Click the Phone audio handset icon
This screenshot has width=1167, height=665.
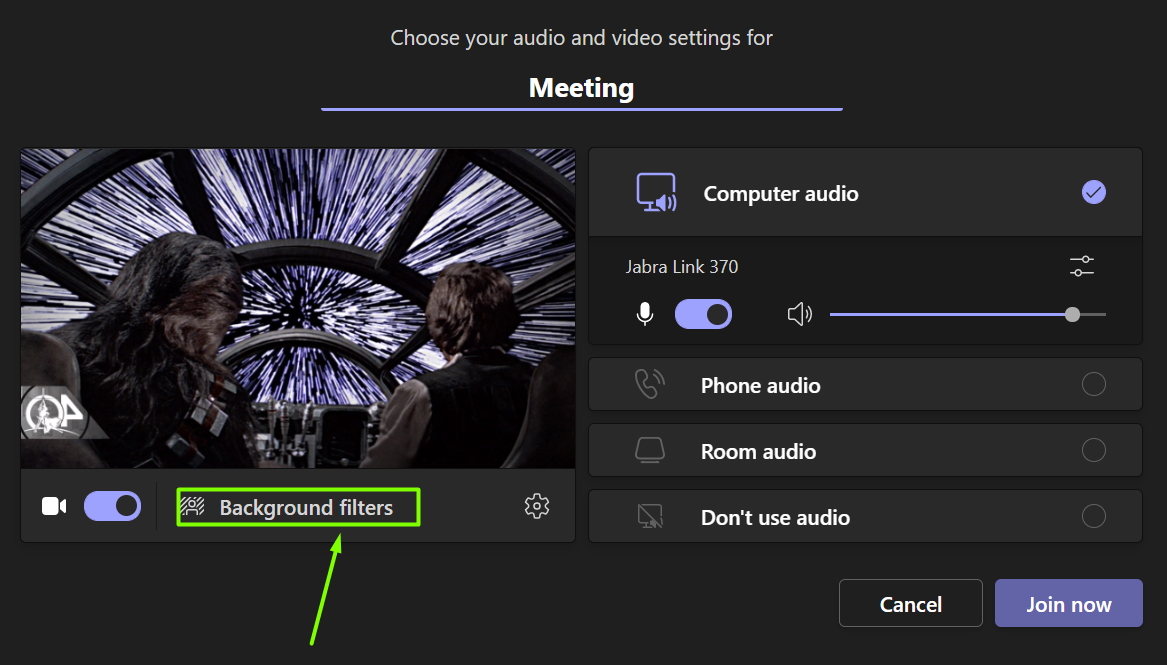[650, 385]
